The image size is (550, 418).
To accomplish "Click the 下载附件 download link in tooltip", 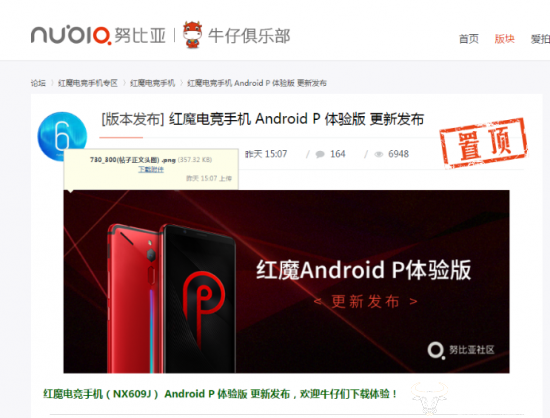I will (x=151, y=169).
